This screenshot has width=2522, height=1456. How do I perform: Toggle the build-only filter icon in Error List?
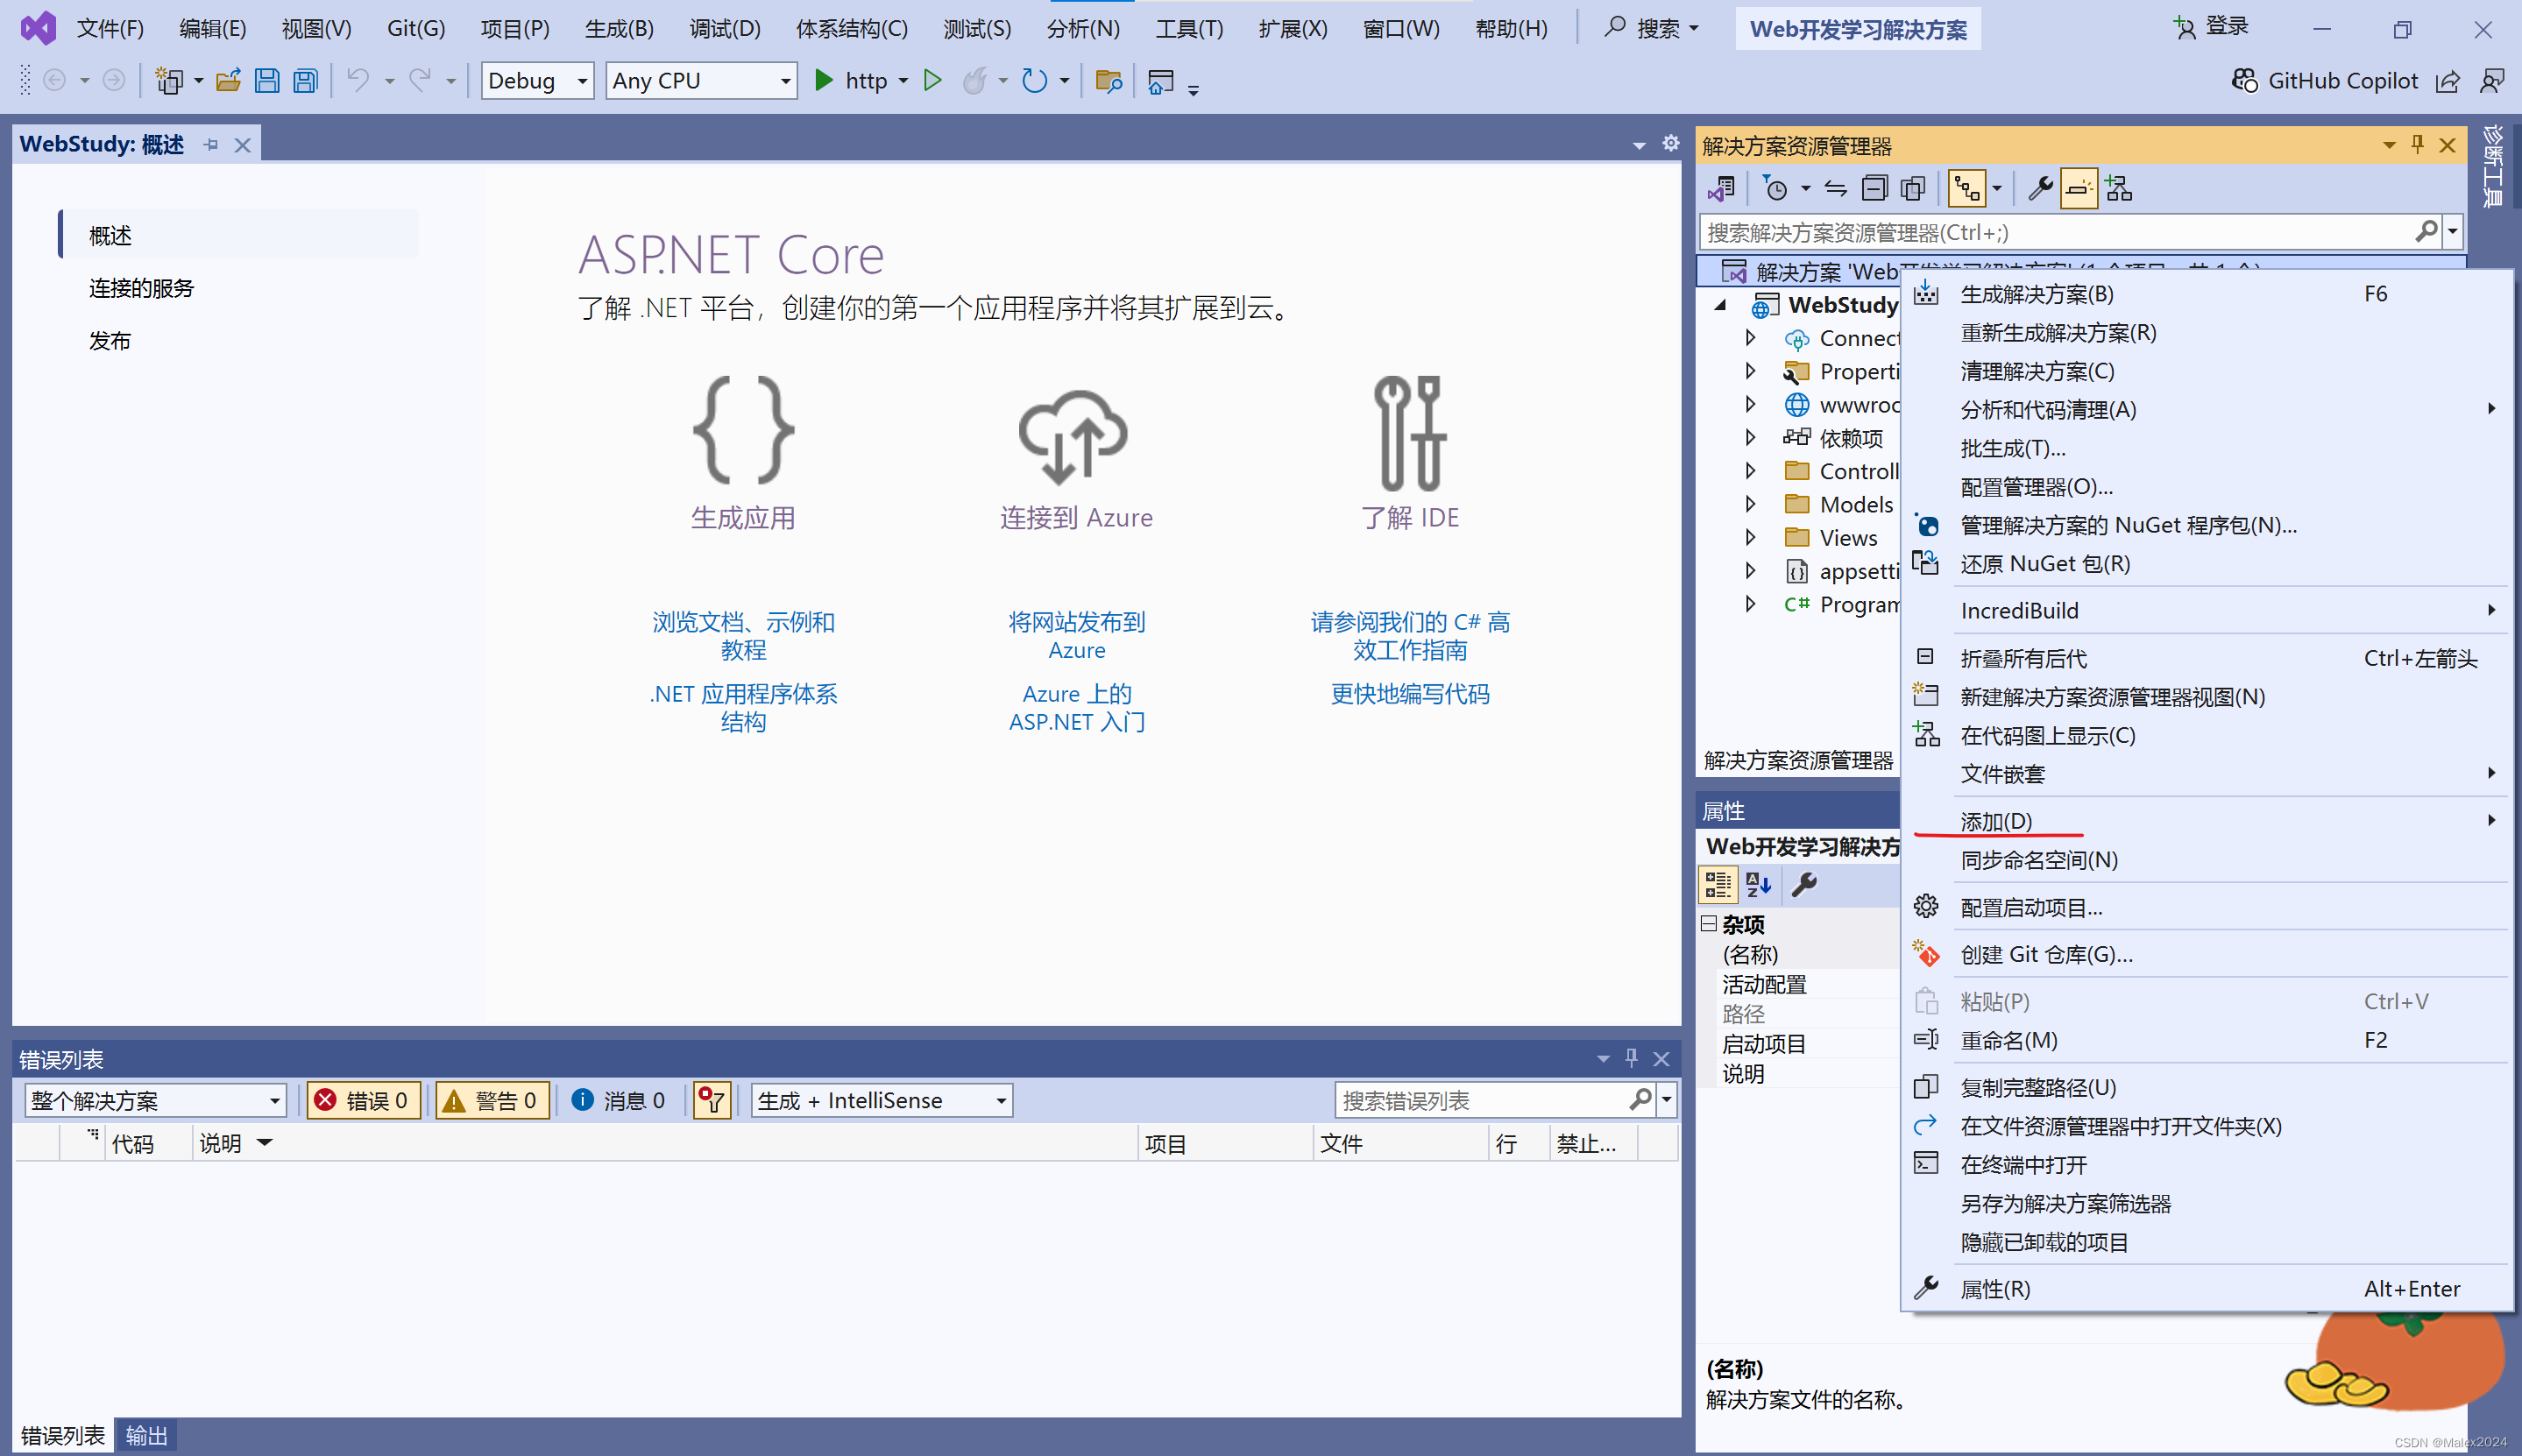[712, 1100]
